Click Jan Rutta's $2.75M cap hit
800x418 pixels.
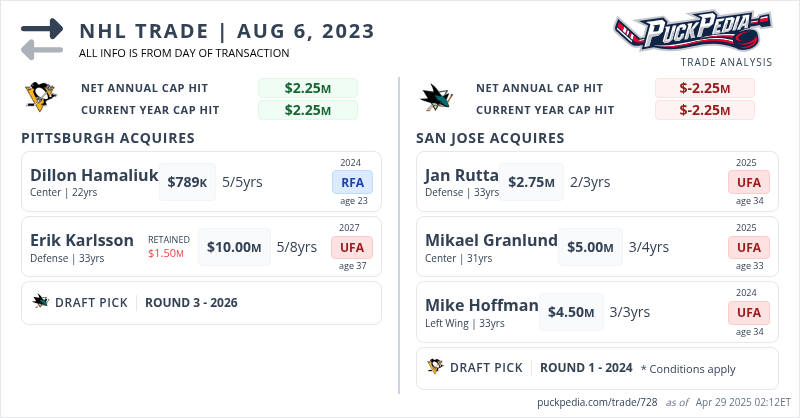coord(531,182)
